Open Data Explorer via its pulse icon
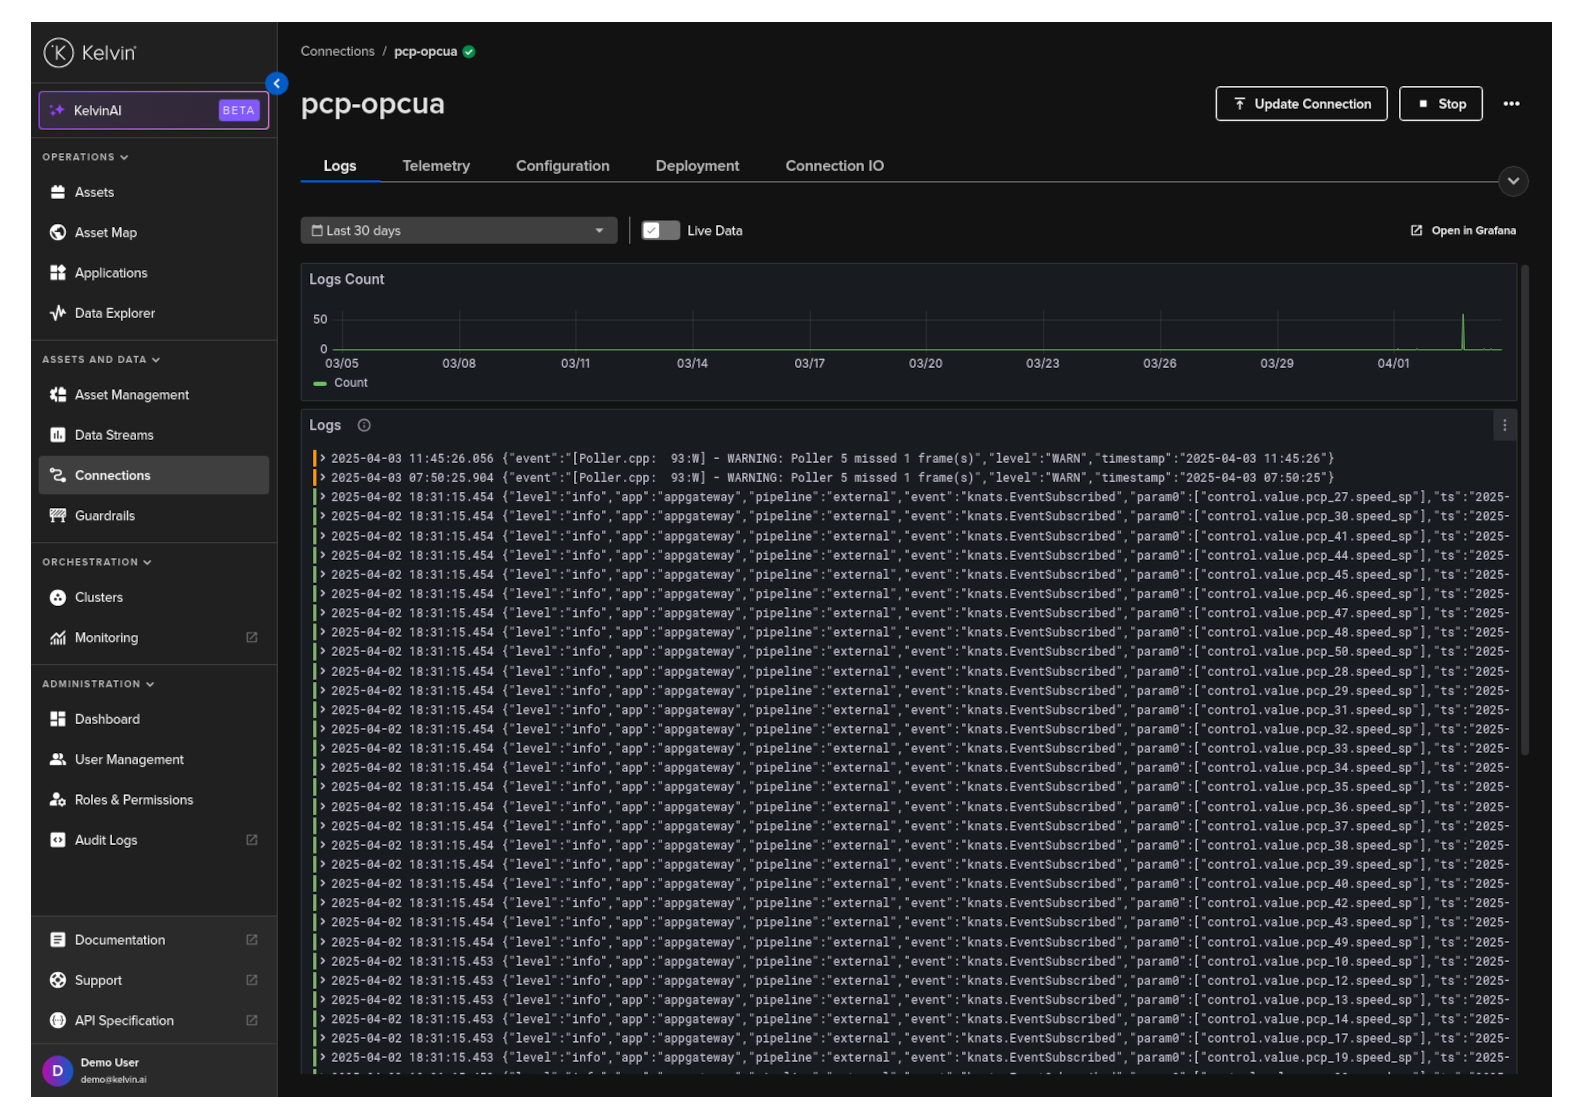The width and height of the screenshot is (1584, 1120). pyautogui.click(x=58, y=313)
